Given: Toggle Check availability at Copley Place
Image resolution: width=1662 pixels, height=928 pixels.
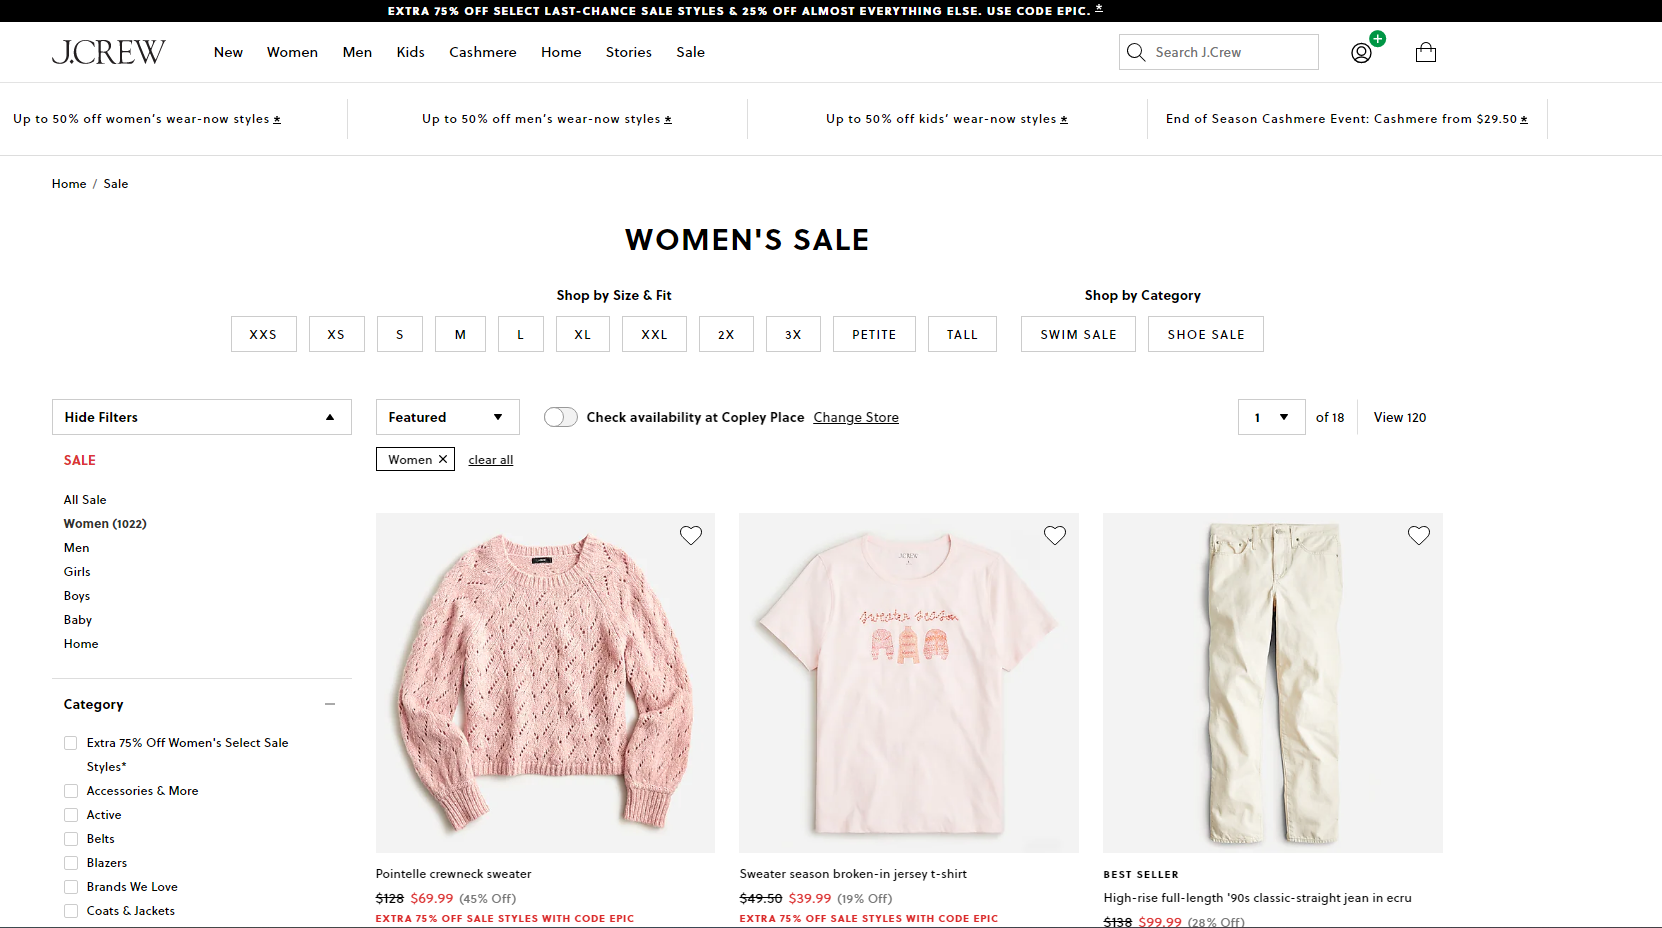Looking at the screenshot, I should pyautogui.click(x=561, y=417).
